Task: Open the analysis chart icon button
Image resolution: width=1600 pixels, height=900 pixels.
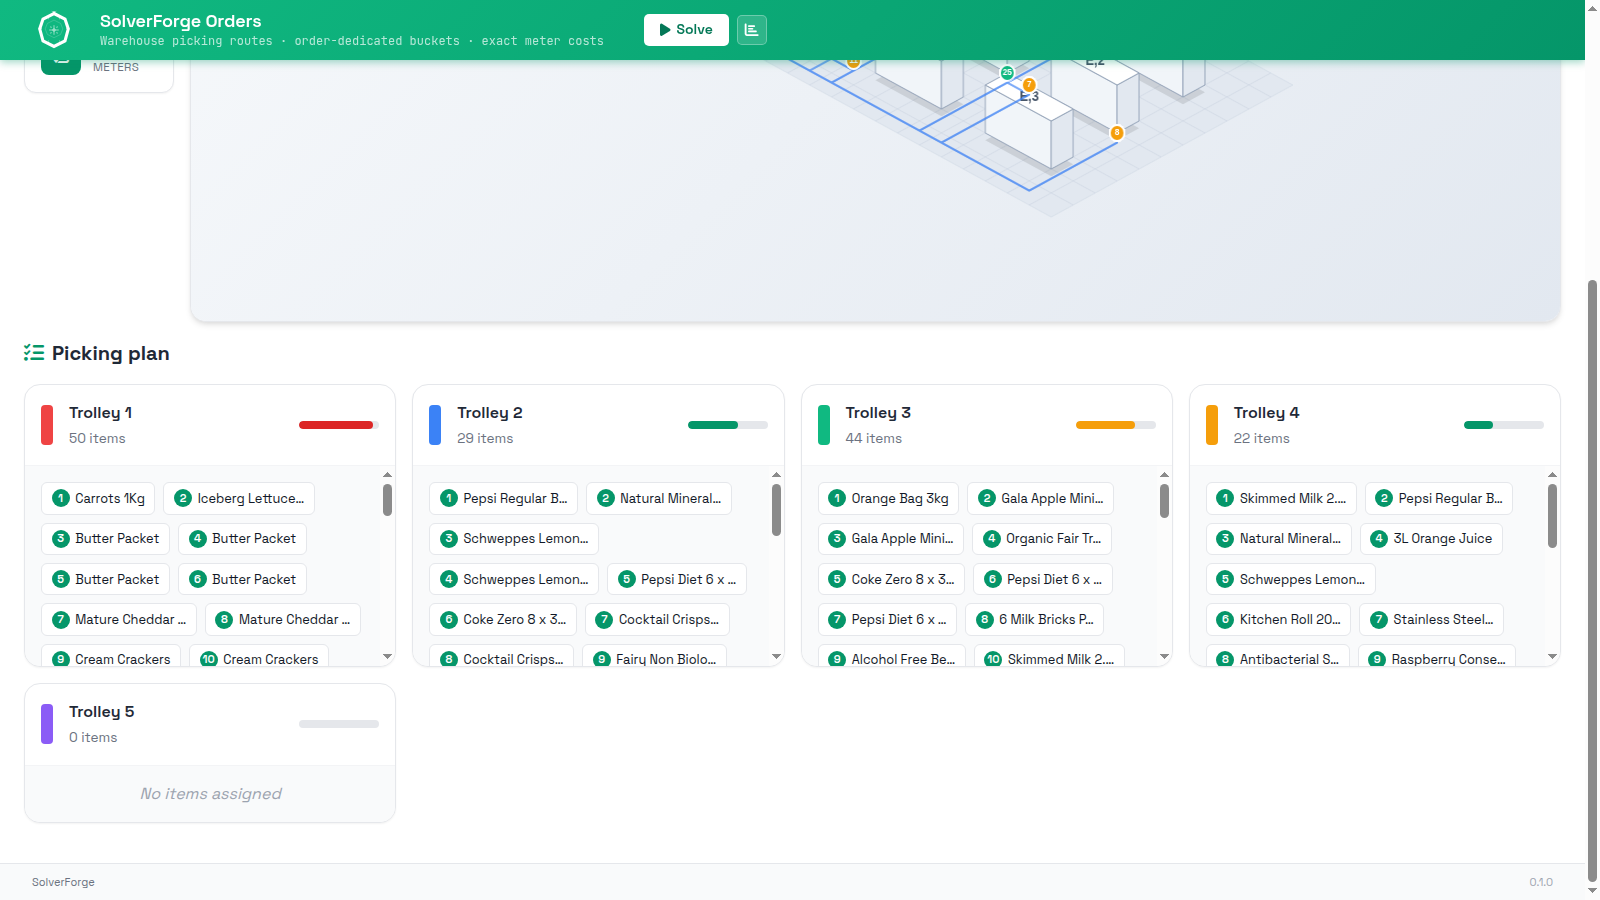Action: [x=752, y=30]
